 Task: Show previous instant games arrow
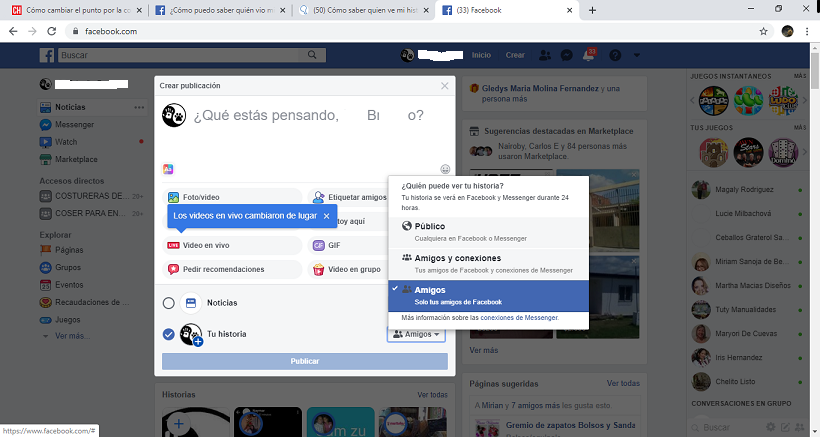[692, 100]
